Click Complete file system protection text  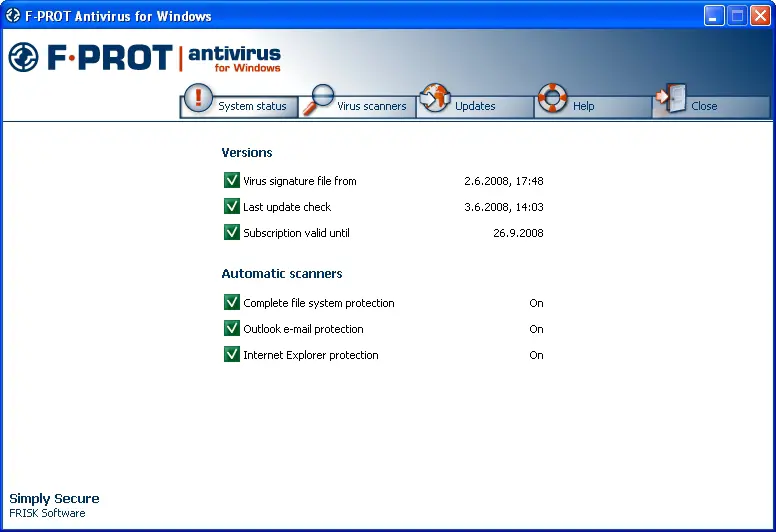pyautogui.click(x=319, y=303)
